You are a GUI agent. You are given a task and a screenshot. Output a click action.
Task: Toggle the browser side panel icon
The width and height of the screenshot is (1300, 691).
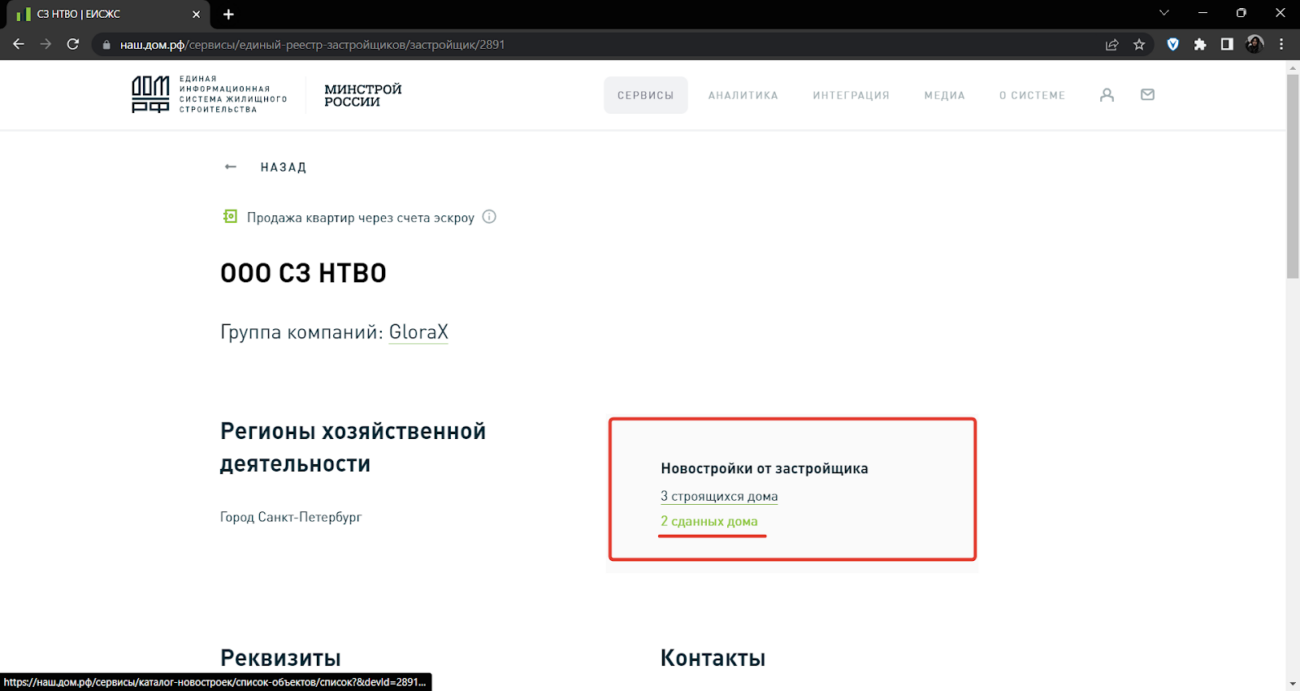(1227, 44)
